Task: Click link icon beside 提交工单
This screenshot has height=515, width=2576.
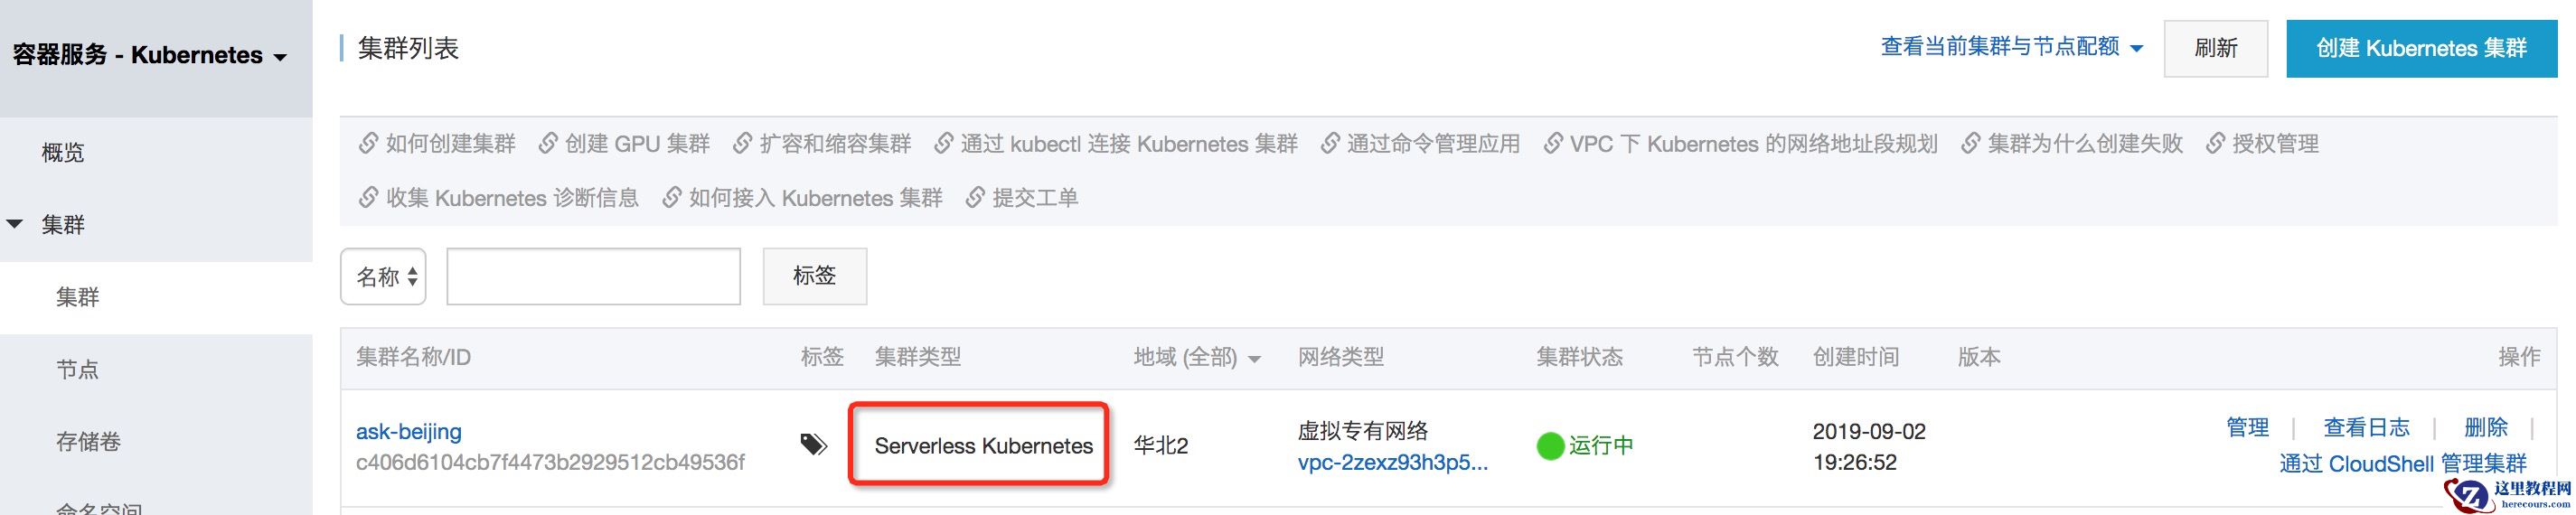Action: [x=975, y=198]
